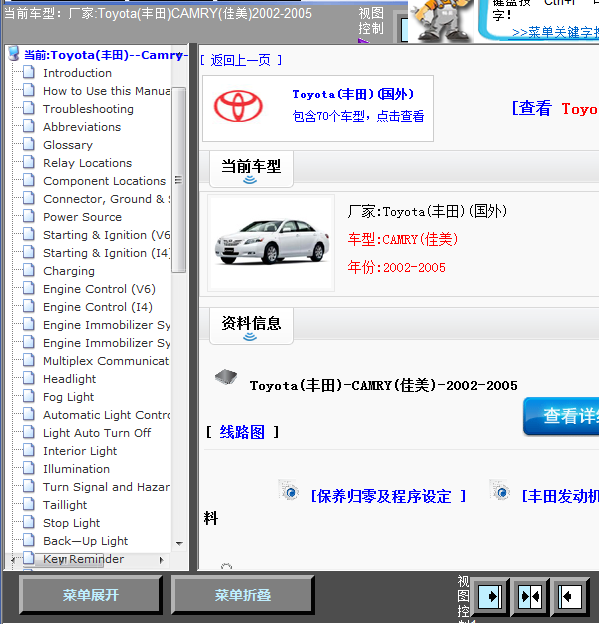Click the 年份:2002-2005 text
The width and height of the screenshot is (599, 624).
point(397,267)
